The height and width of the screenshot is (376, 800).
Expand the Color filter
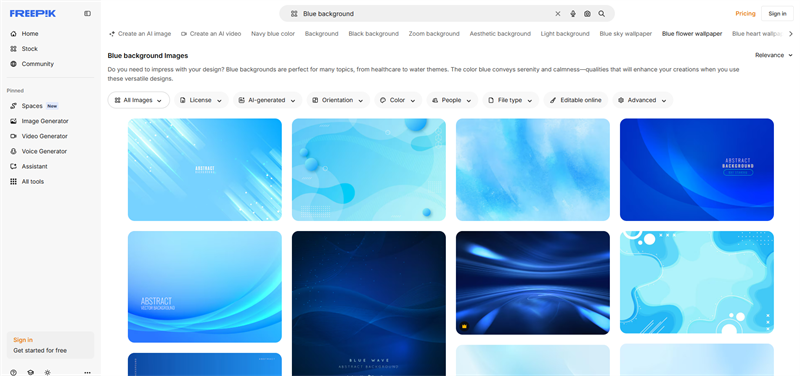(398, 100)
